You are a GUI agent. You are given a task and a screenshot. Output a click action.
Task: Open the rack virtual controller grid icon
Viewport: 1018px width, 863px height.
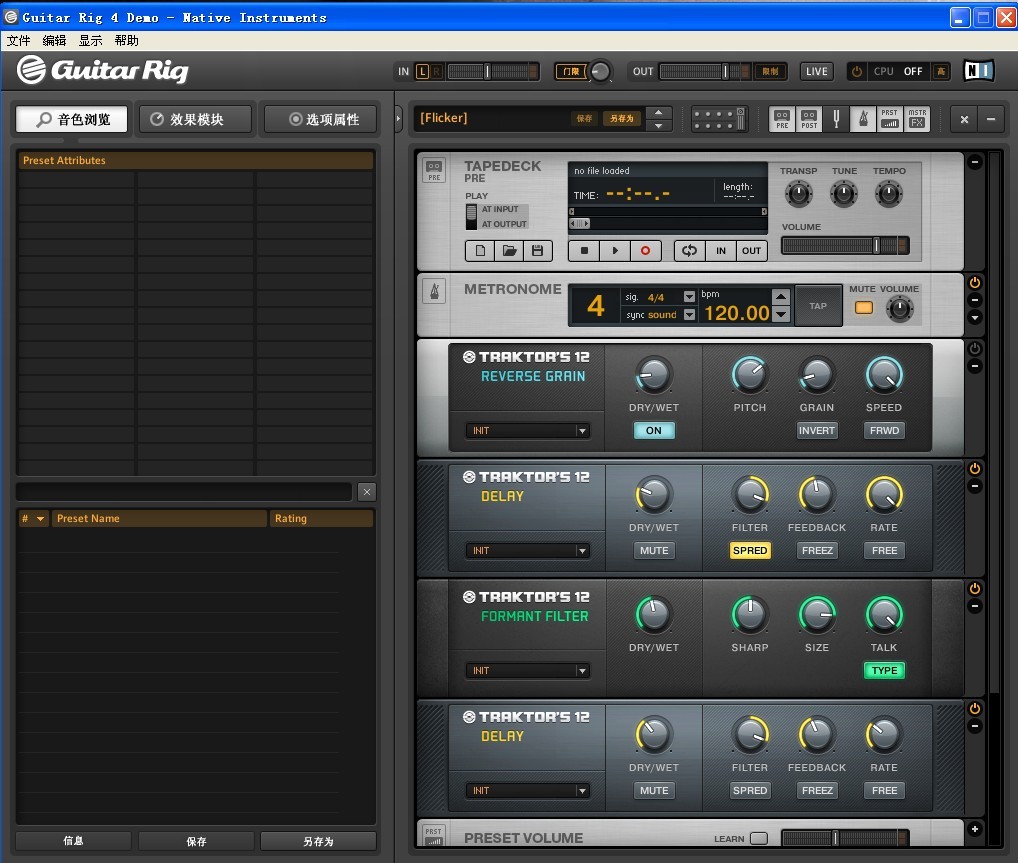coord(719,119)
